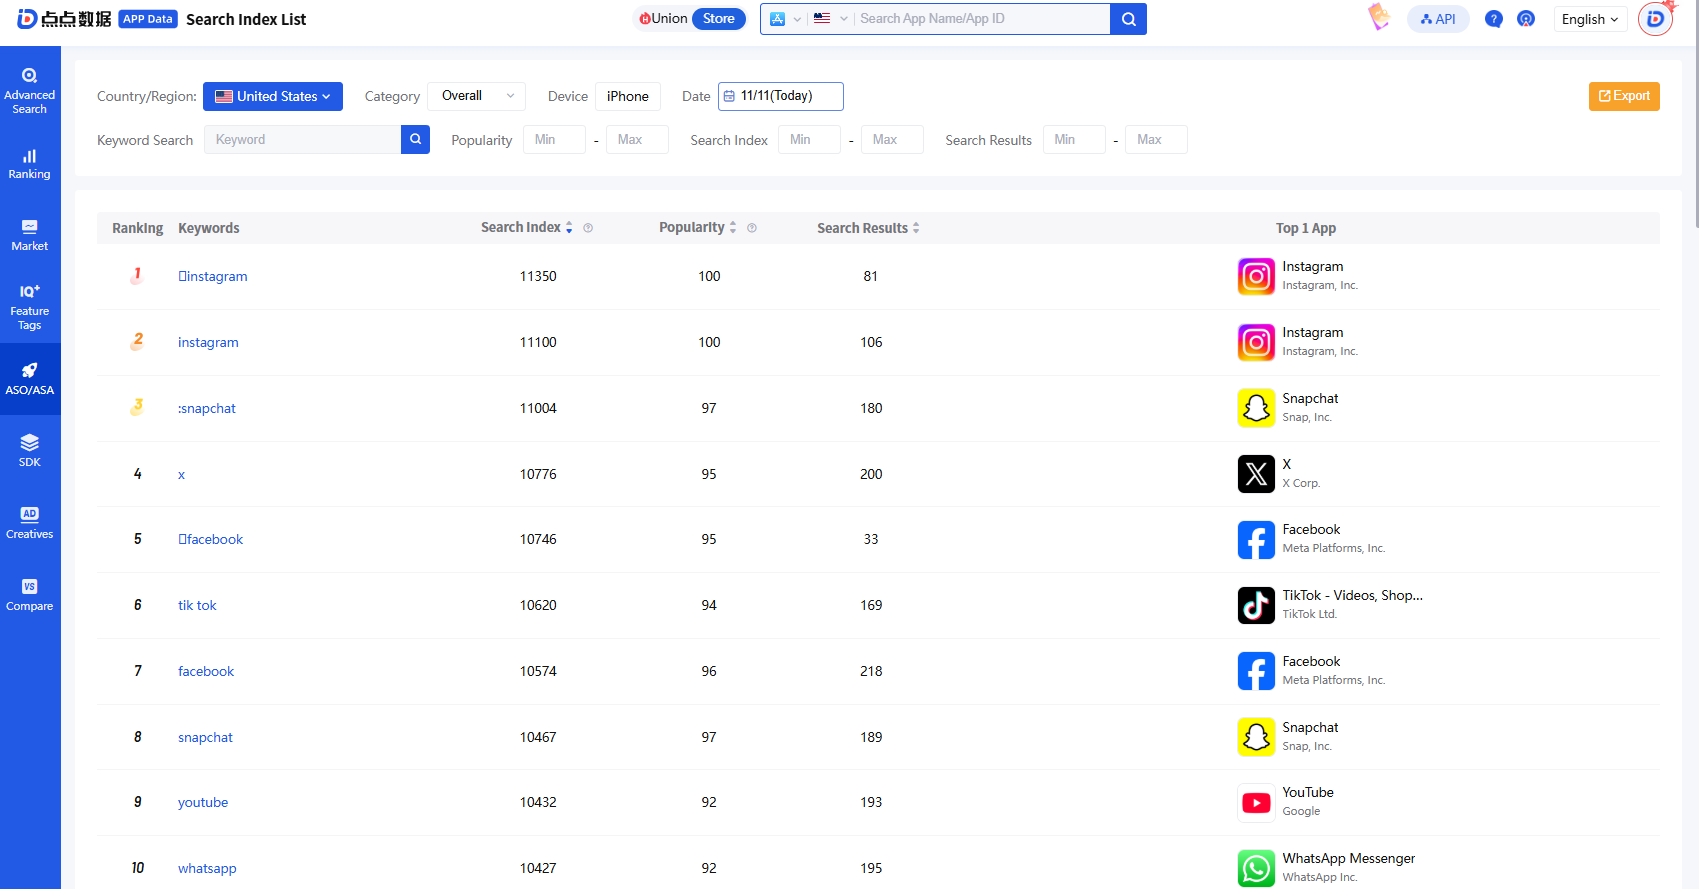Click the keyword search magnifier button
Image resolution: width=1699 pixels, height=889 pixels.
tap(415, 140)
